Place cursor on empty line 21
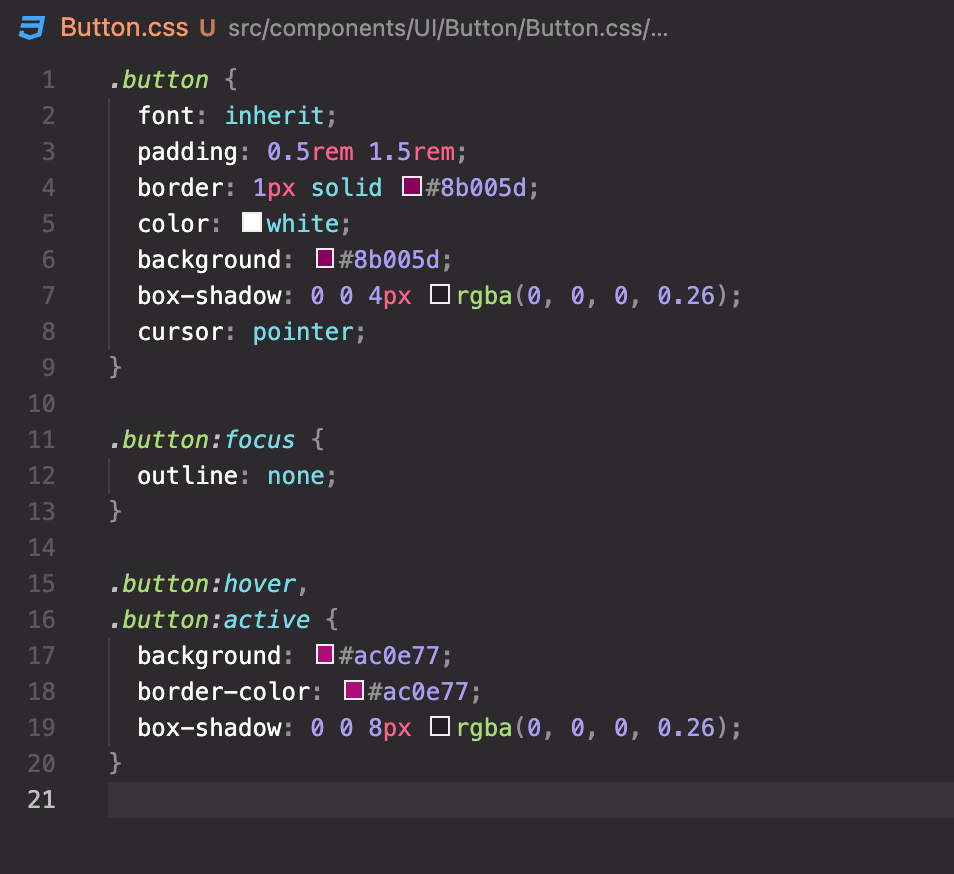 [531, 800]
